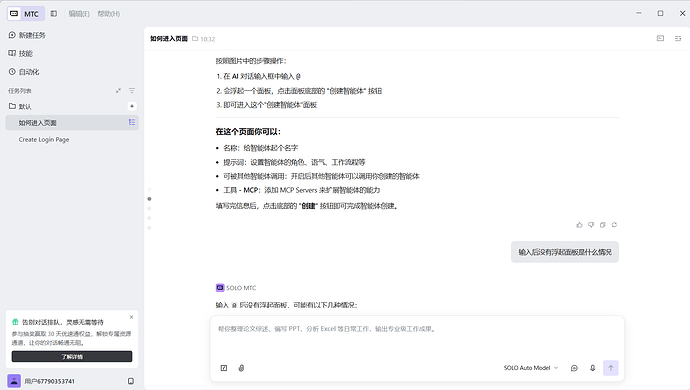Open the 自动化 section
The image size is (690, 390).
click(24, 72)
